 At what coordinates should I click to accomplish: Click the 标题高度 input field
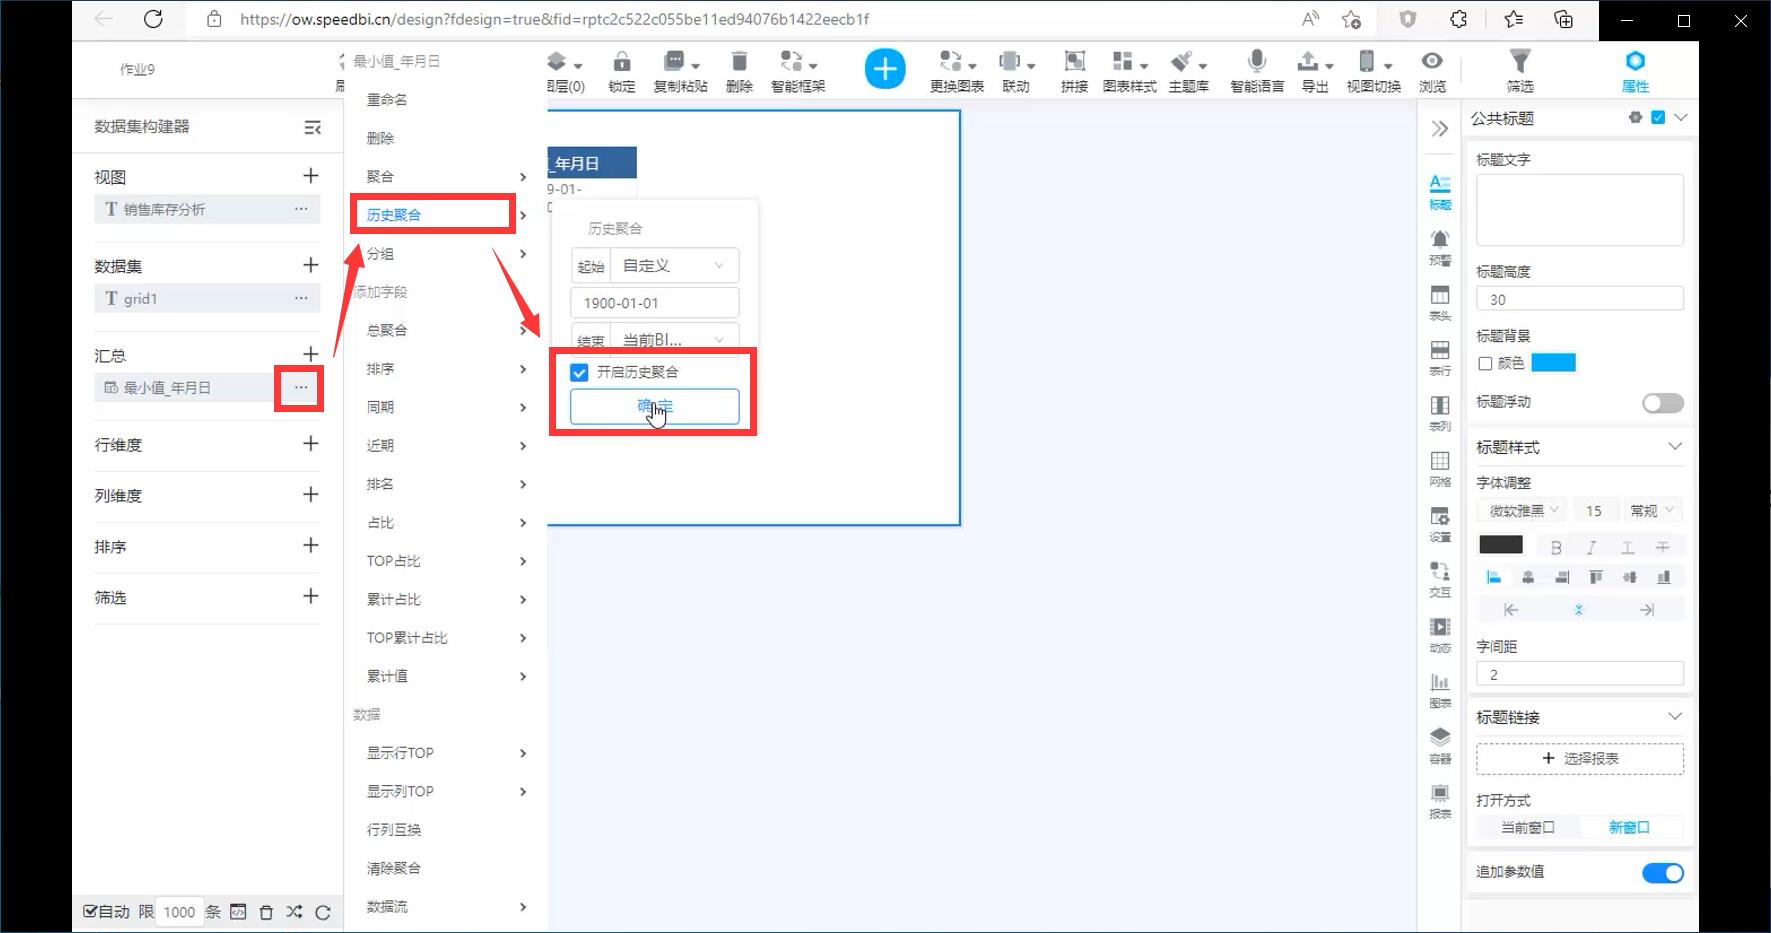[x=1580, y=299]
